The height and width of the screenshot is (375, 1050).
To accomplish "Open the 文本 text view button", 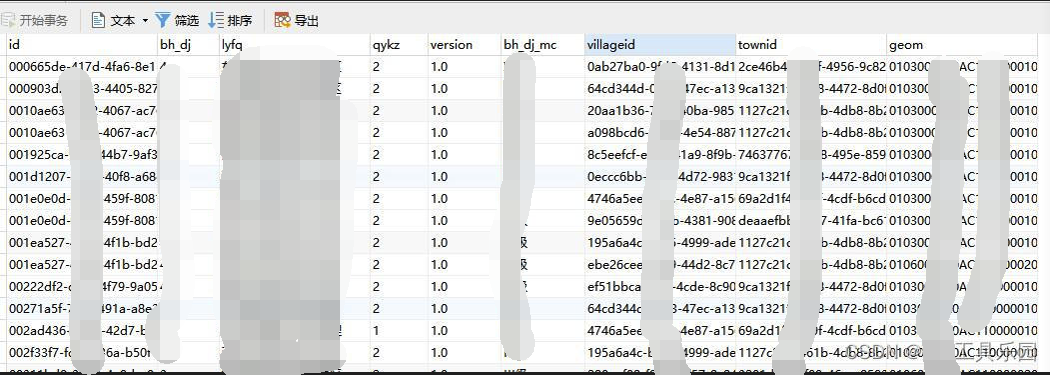I will click(113, 21).
